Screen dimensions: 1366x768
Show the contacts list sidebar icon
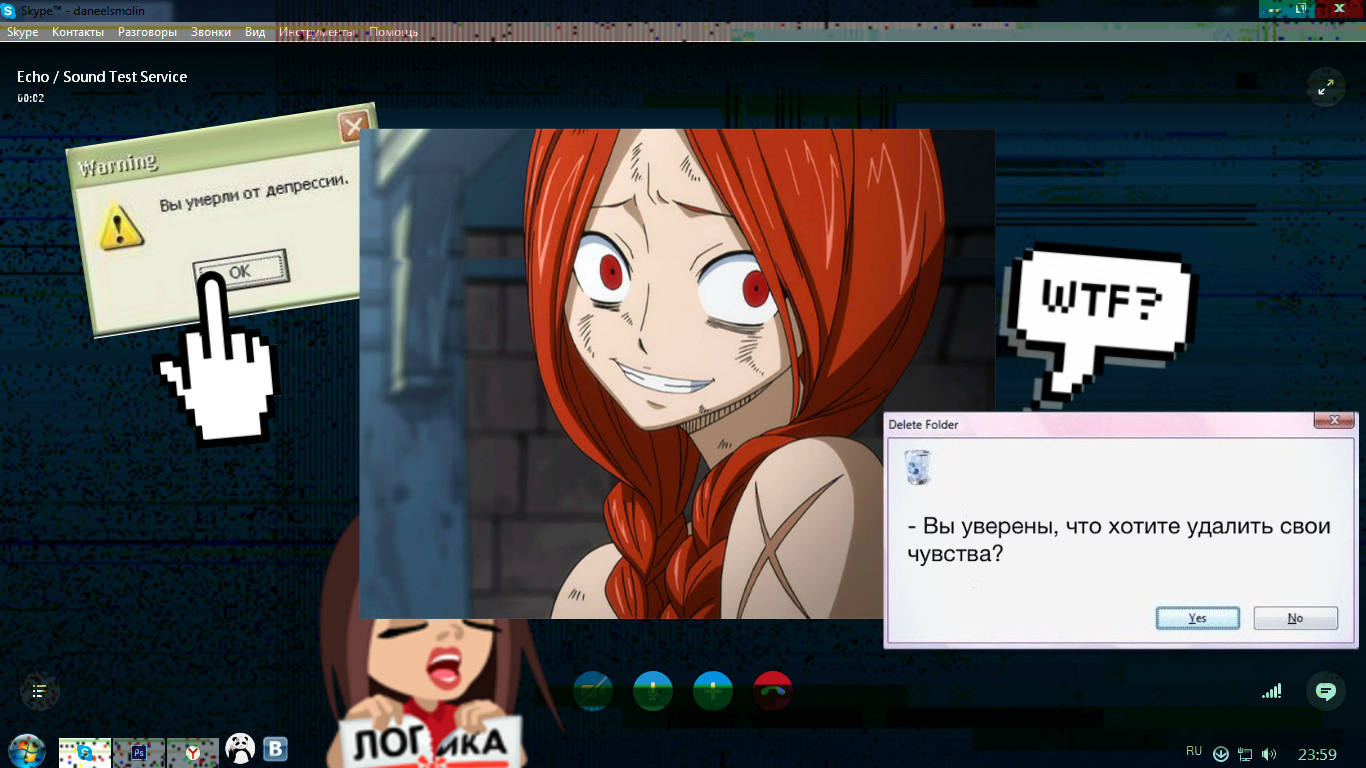point(40,691)
